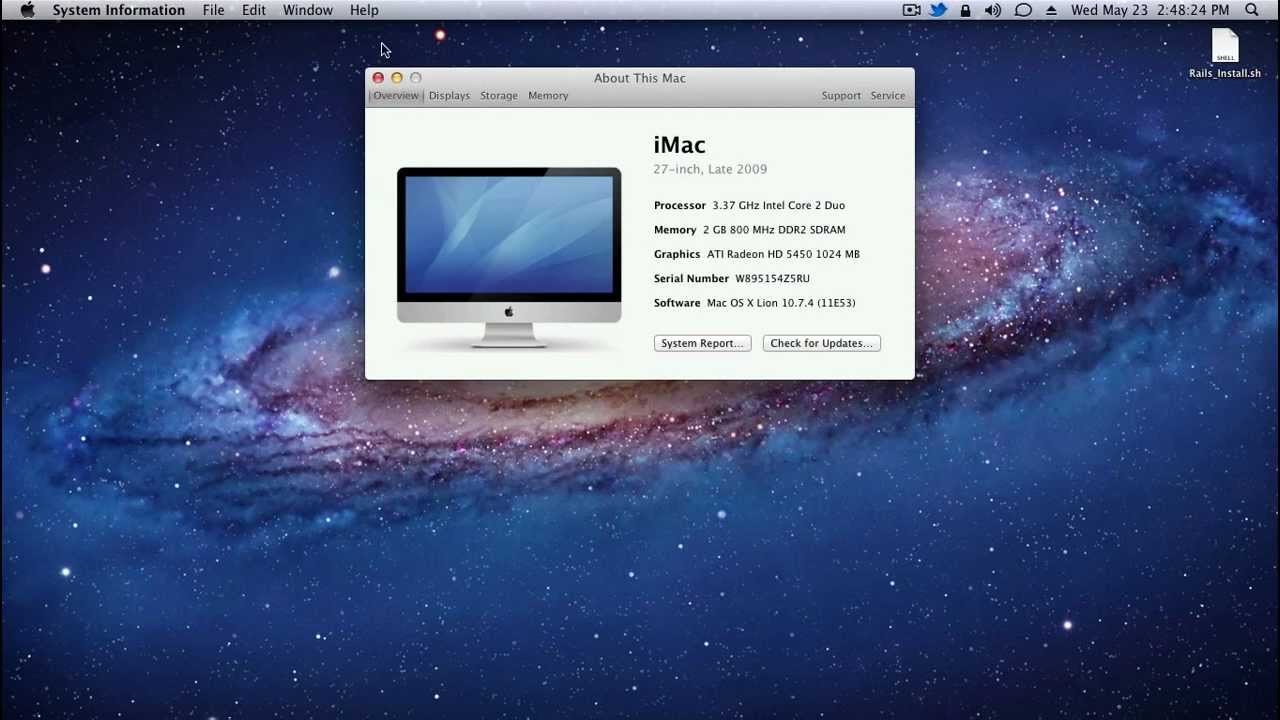Click the processor value '3.37 GHz Intel Core 2 Duo'
Screen dimensions: 1280x720
[778, 206]
